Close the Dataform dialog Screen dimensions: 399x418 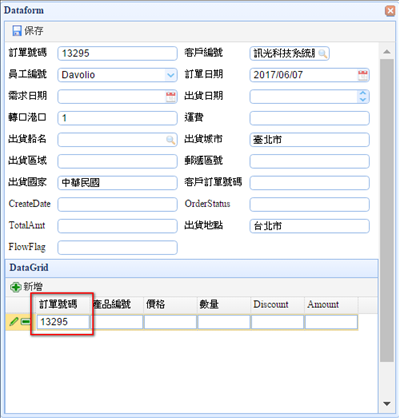[x=390, y=11]
